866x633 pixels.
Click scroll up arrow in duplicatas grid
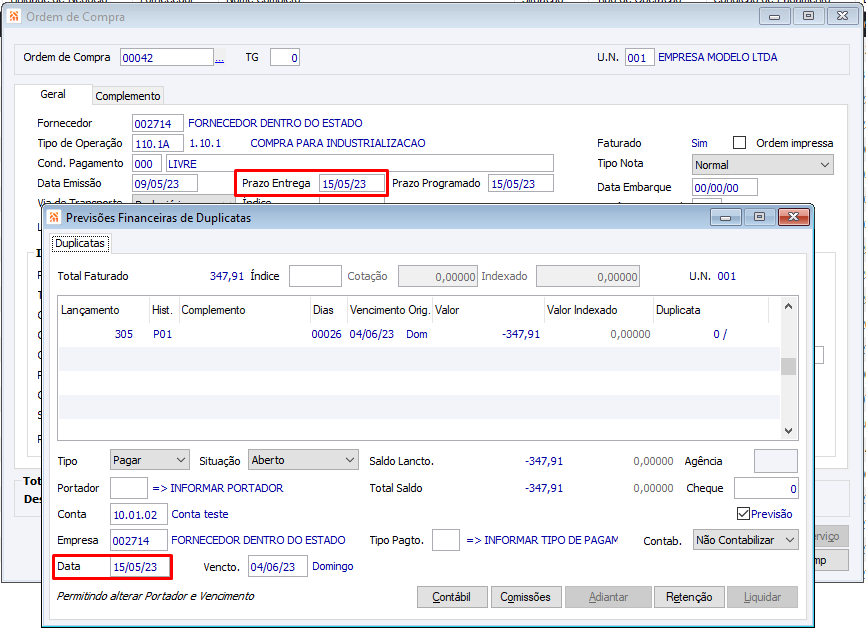(788, 307)
